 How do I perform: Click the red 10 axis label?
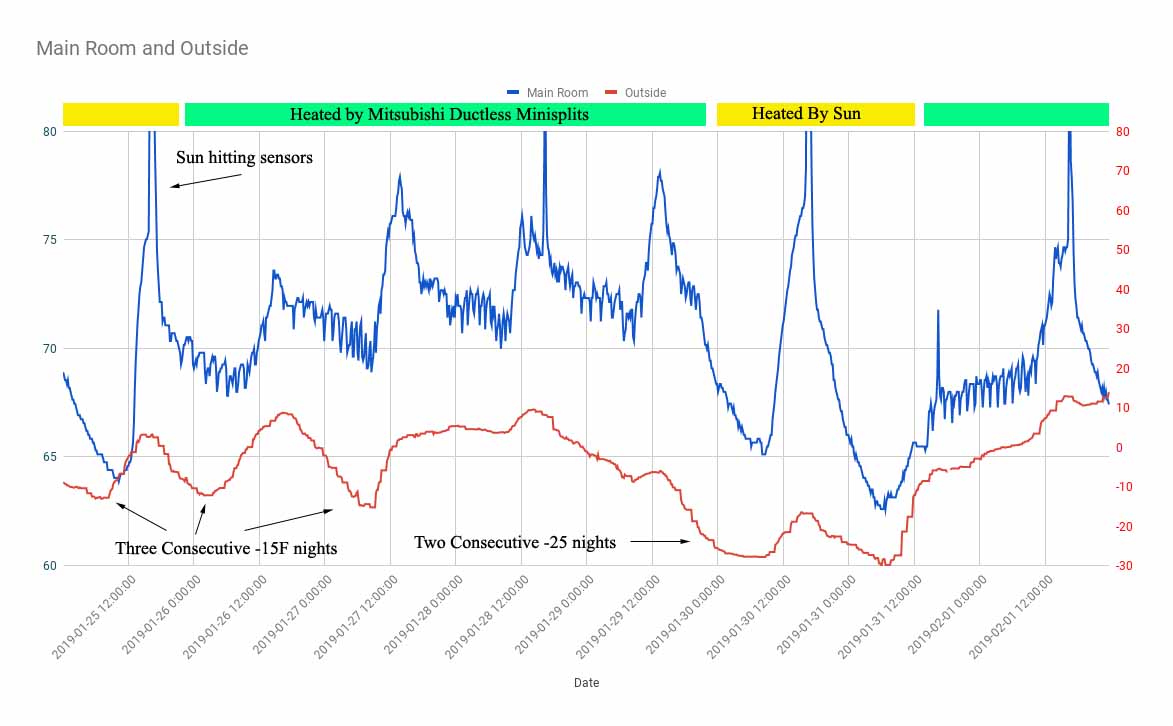click(x=1123, y=408)
